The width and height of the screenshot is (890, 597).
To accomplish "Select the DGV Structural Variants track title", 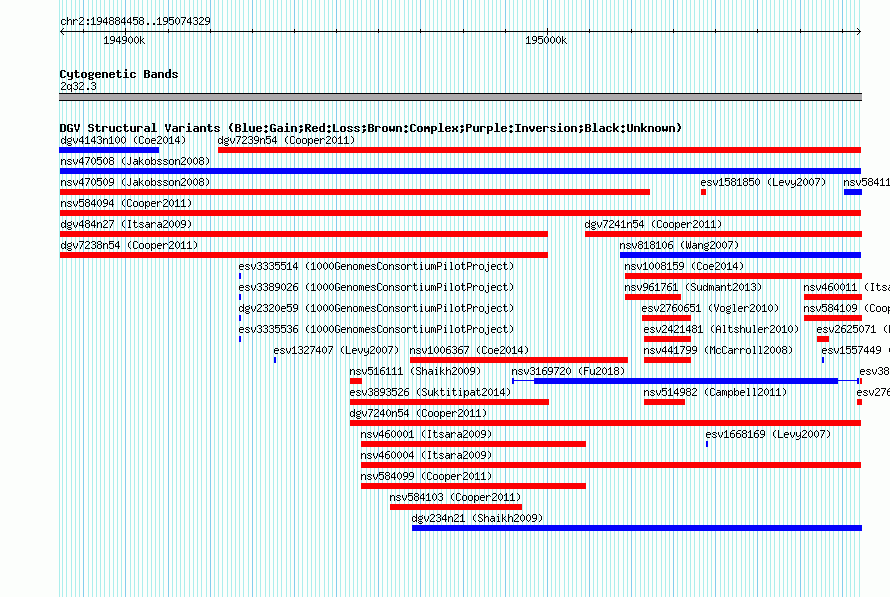I will pyautogui.click(x=371, y=128).
